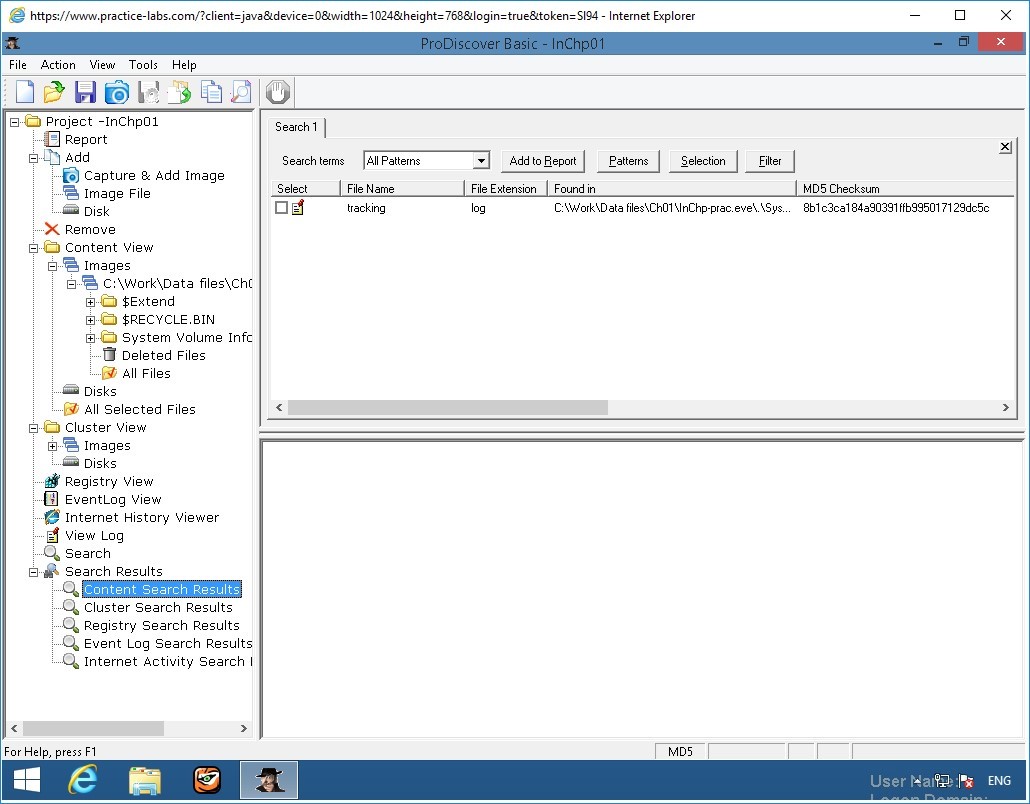Collapse the Search Results node
This screenshot has height=804, width=1030.
click(x=34, y=572)
